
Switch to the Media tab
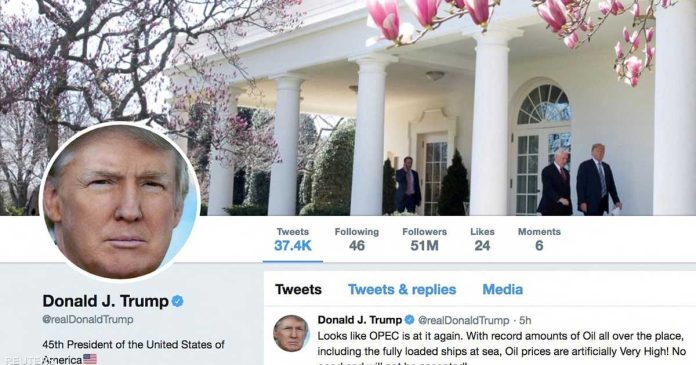coord(502,290)
